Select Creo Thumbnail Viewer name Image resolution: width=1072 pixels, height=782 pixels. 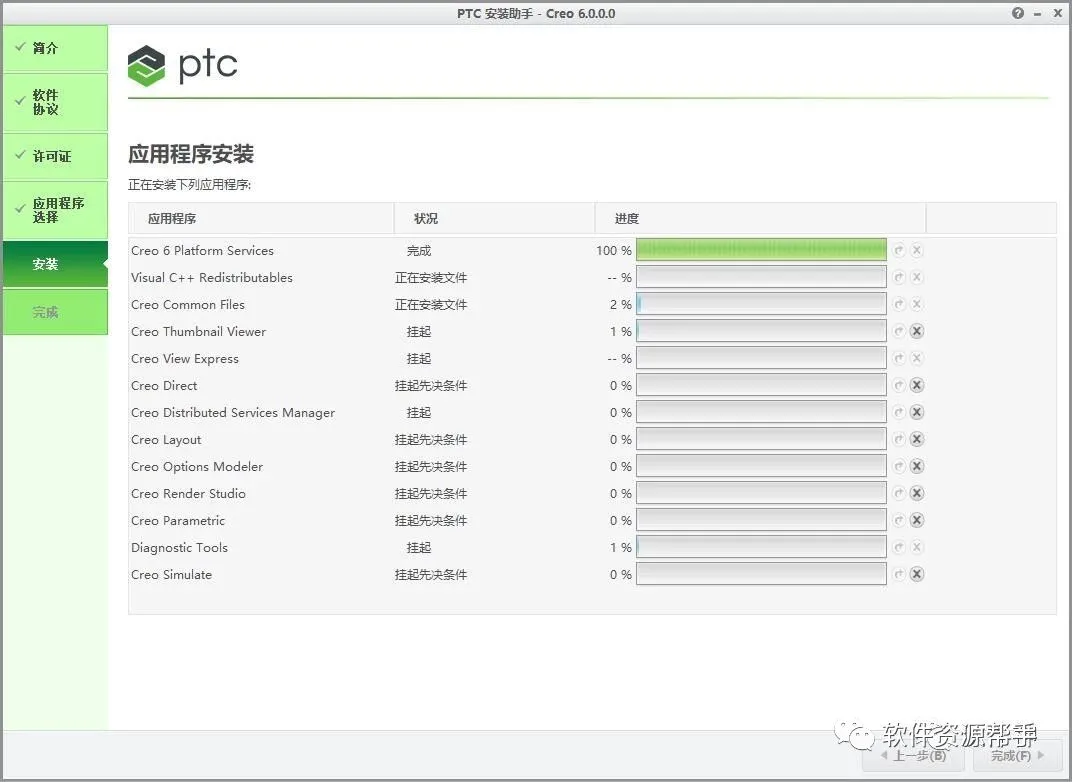[x=198, y=332]
